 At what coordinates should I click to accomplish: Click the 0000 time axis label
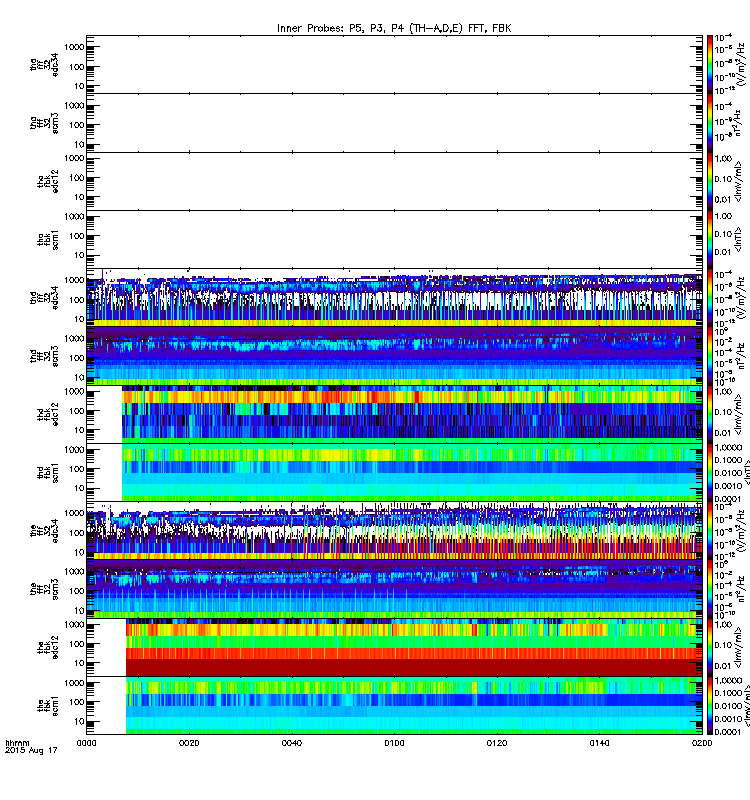coord(86,743)
